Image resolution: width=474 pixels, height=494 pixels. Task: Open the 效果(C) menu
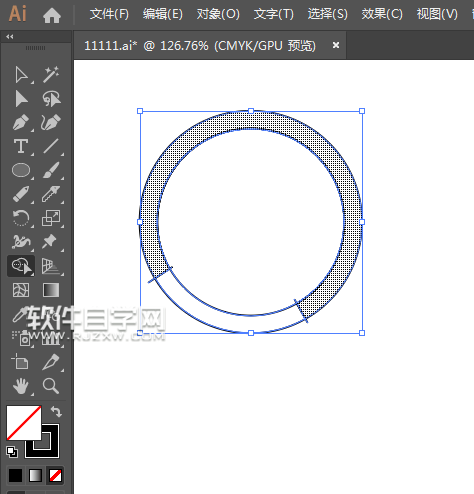pyautogui.click(x=382, y=14)
